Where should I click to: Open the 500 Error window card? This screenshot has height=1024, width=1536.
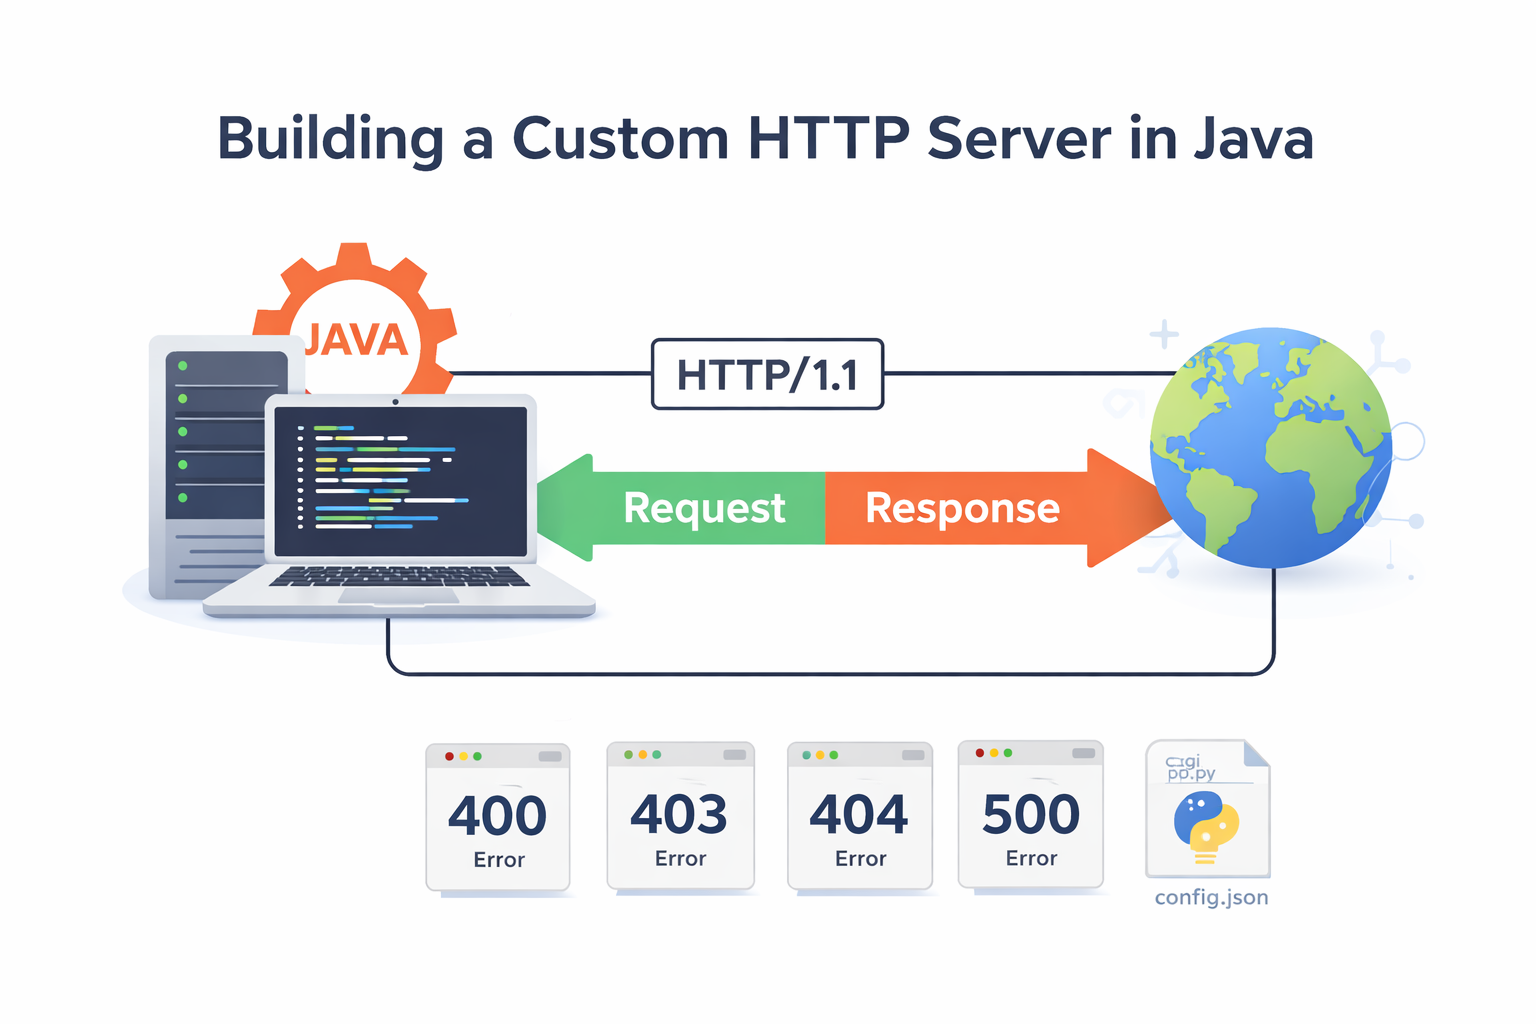1031,815
